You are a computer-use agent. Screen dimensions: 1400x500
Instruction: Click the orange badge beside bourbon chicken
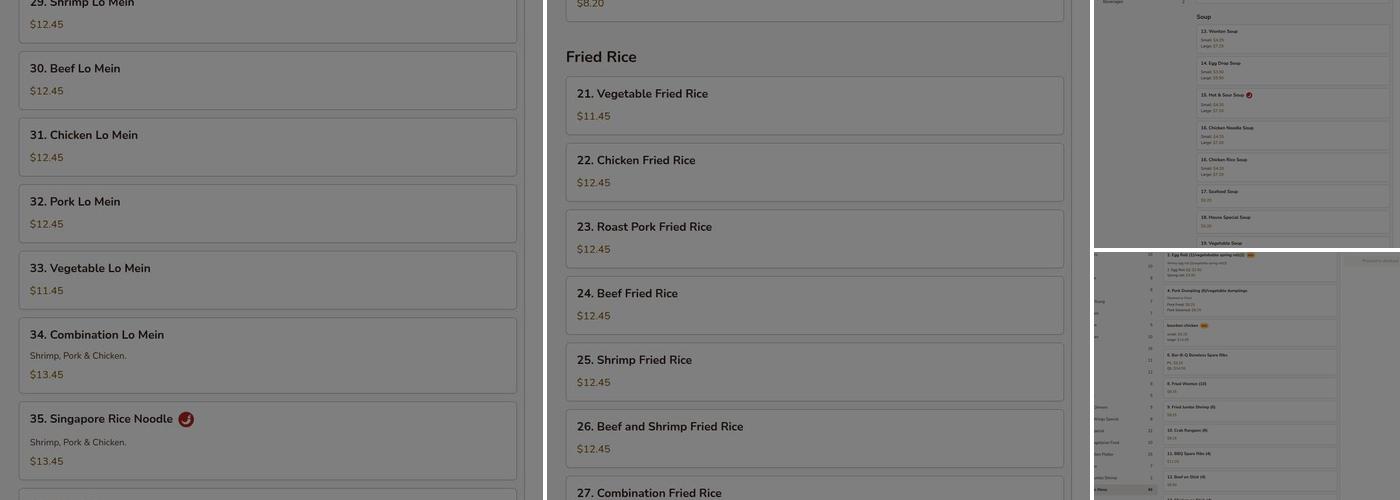click(1204, 325)
